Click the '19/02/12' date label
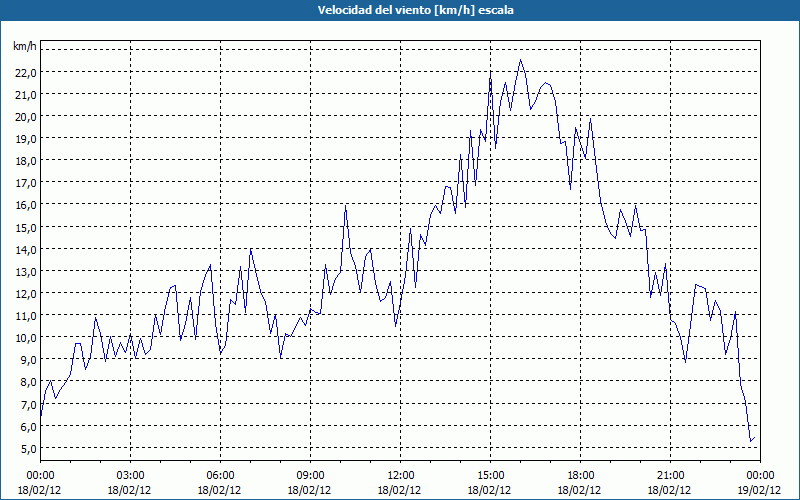Image resolution: width=800 pixels, height=500 pixels. [760, 490]
